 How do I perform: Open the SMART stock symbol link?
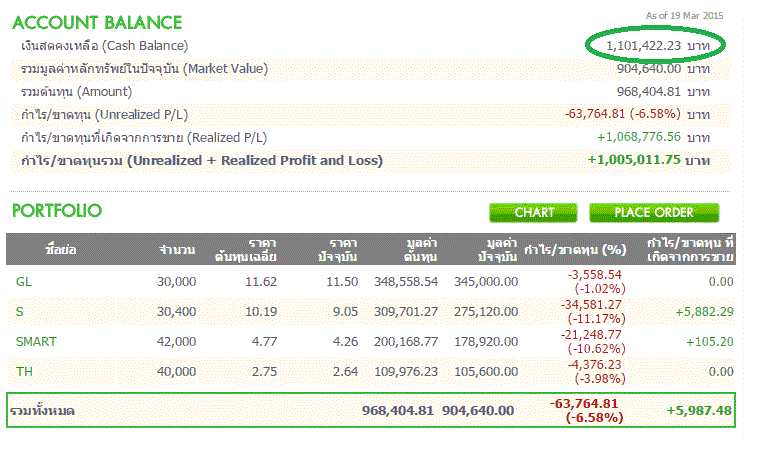click(x=36, y=342)
